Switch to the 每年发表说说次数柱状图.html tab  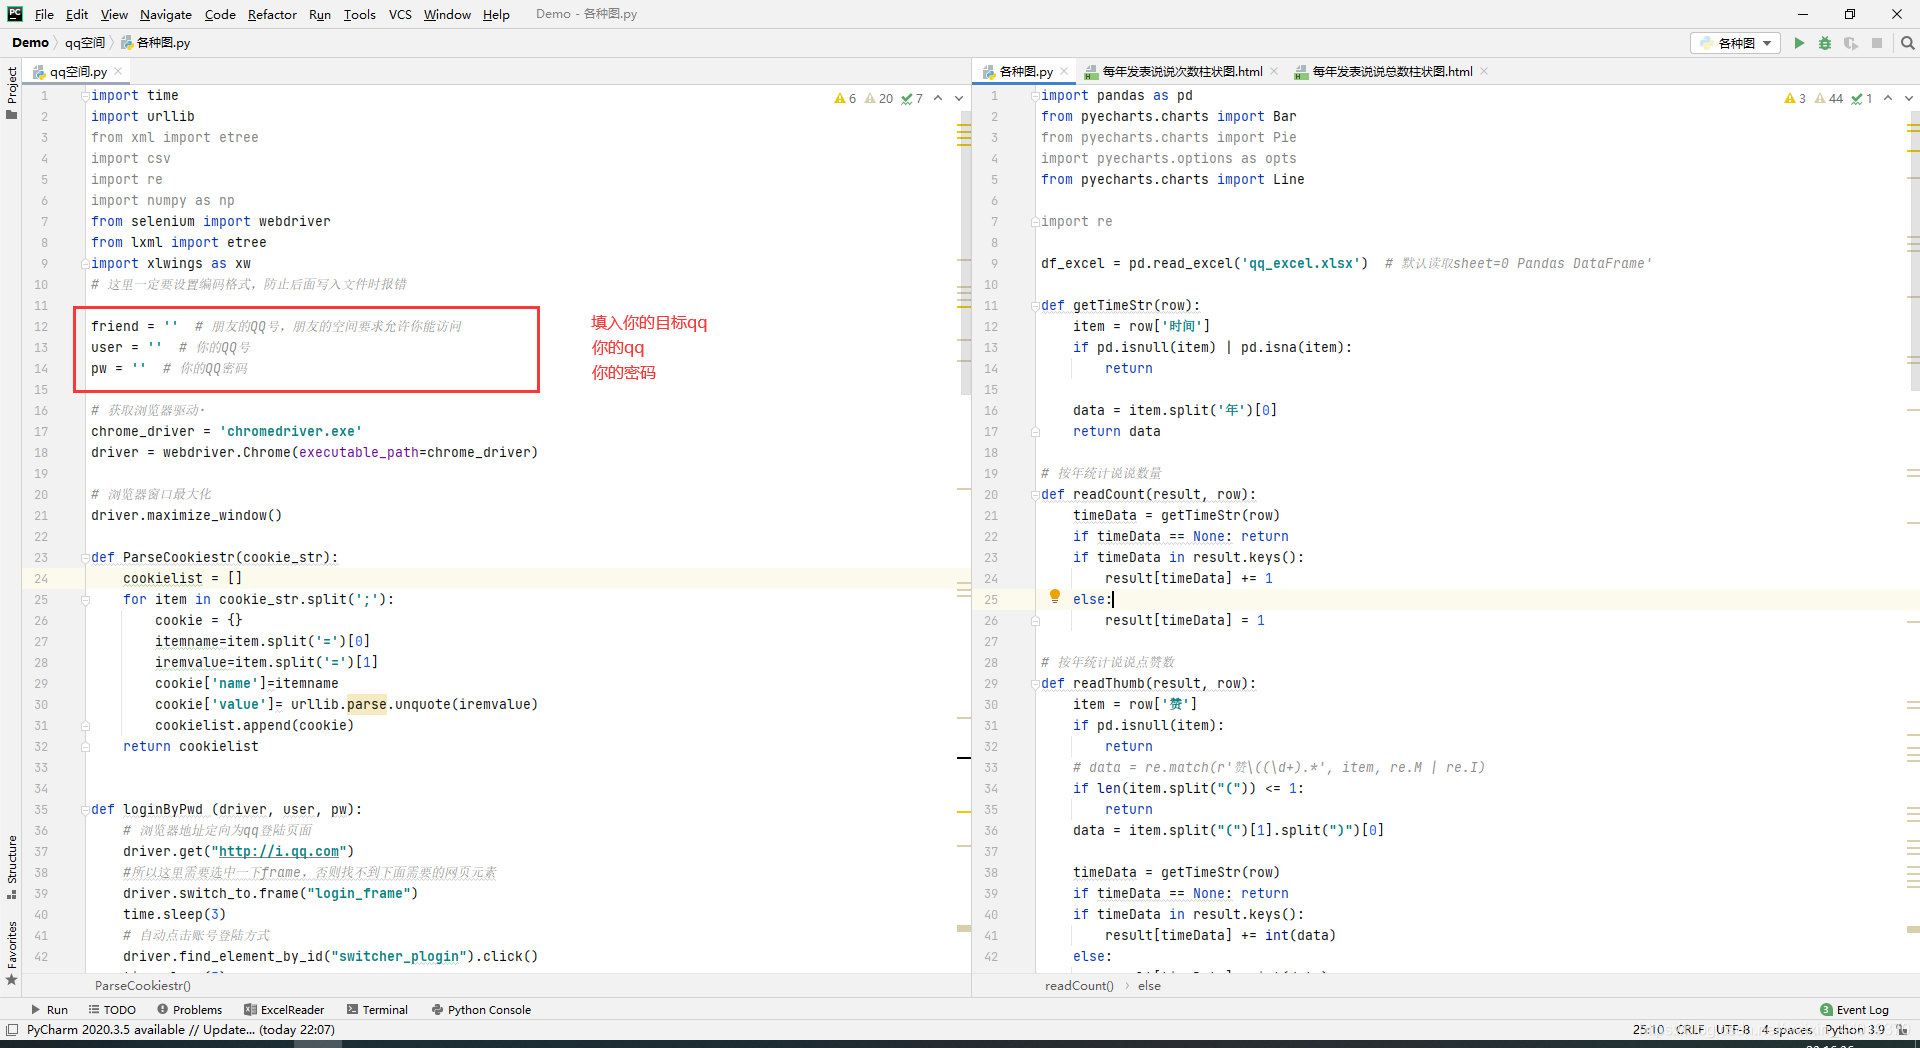tap(1181, 72)
